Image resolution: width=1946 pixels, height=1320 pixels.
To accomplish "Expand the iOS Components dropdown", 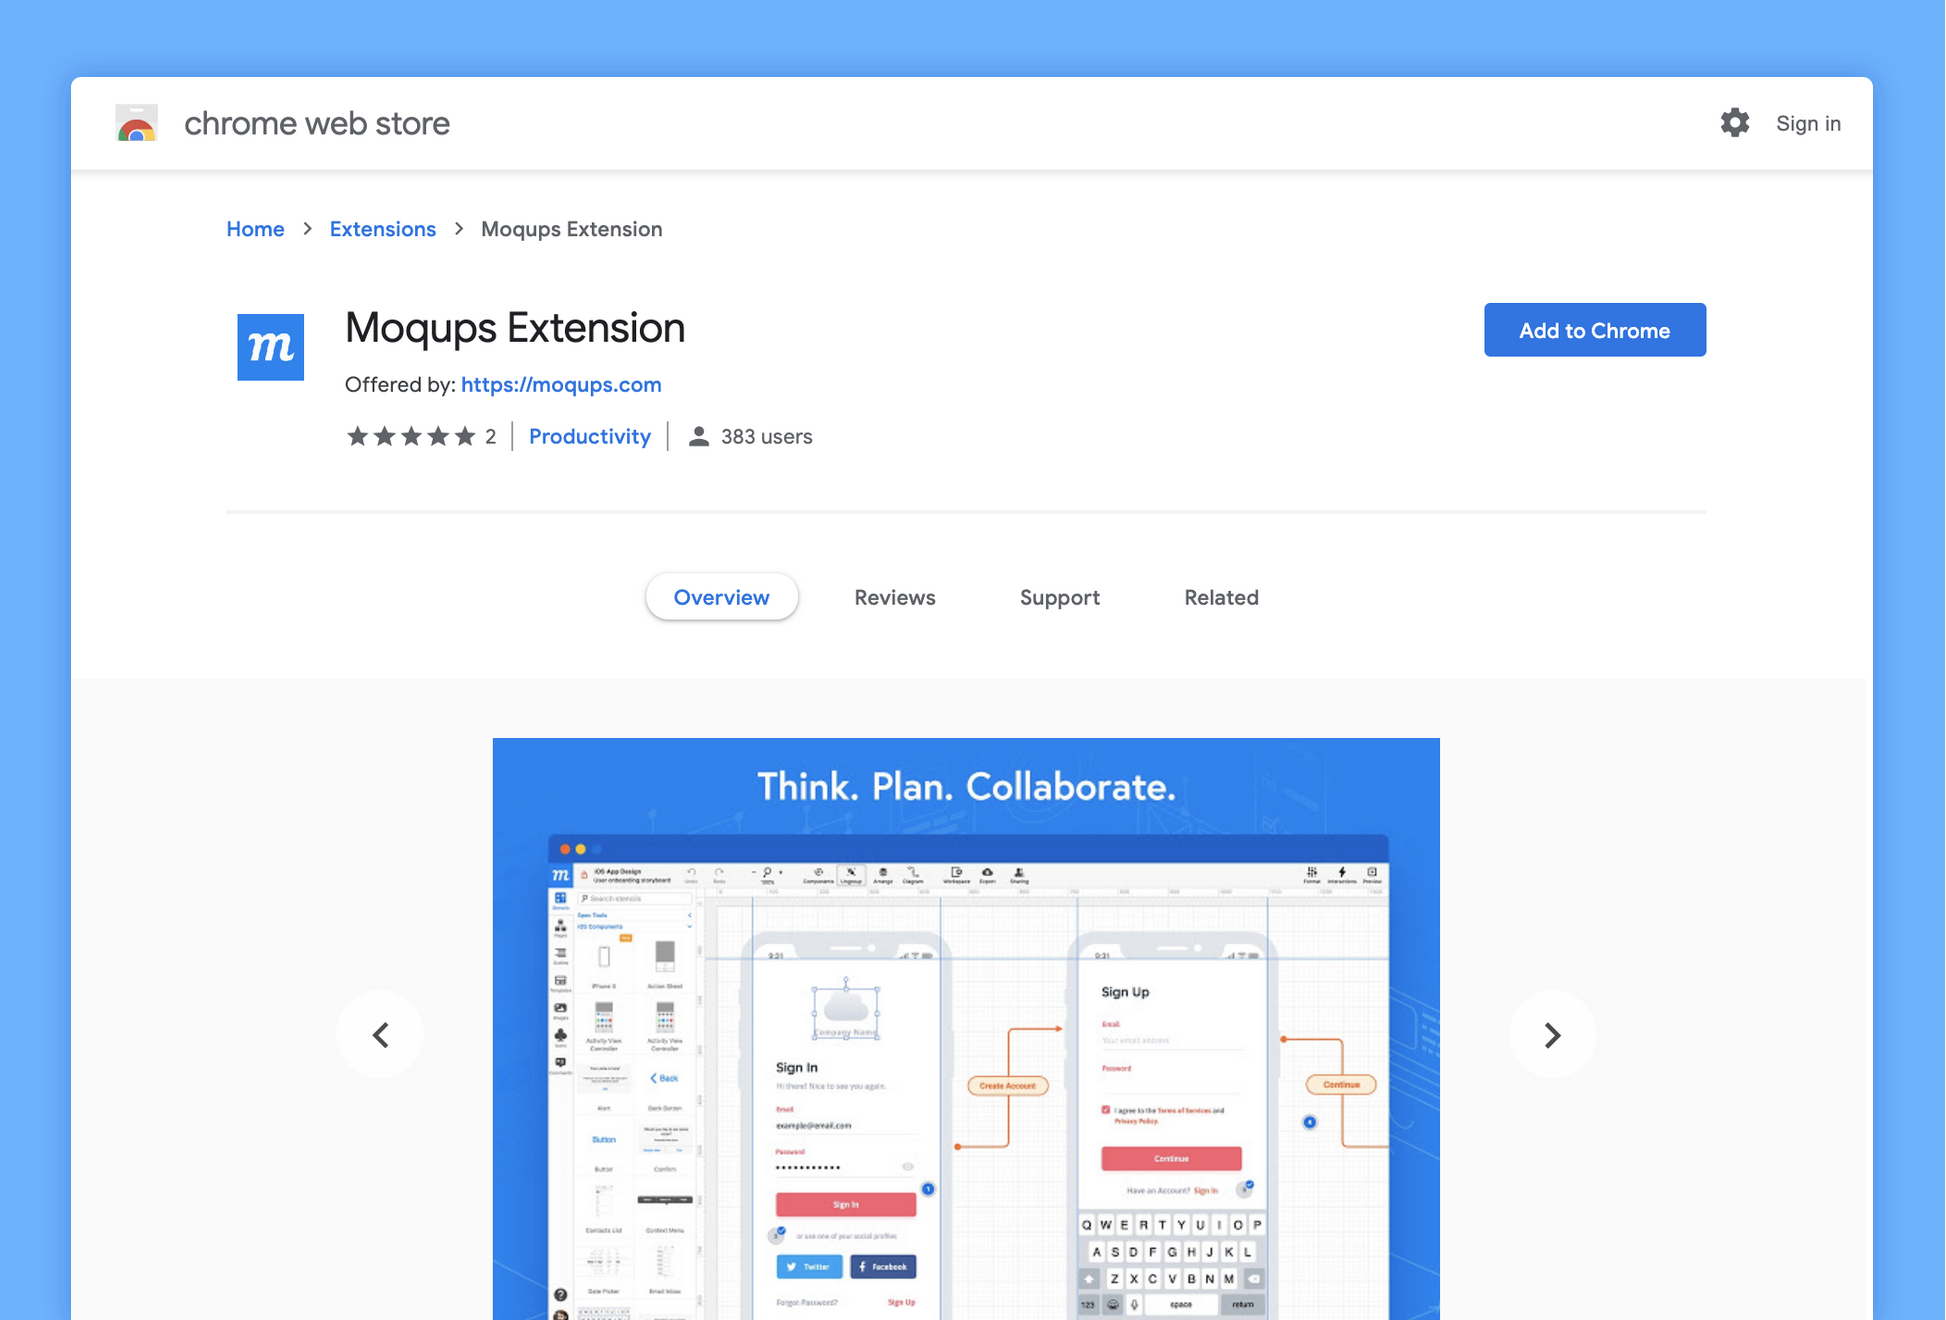I will pos(688,928).
